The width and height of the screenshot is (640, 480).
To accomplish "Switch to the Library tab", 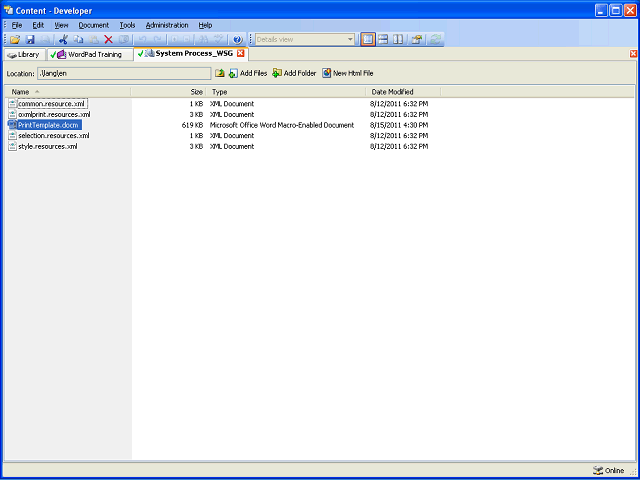I will 24,55.
